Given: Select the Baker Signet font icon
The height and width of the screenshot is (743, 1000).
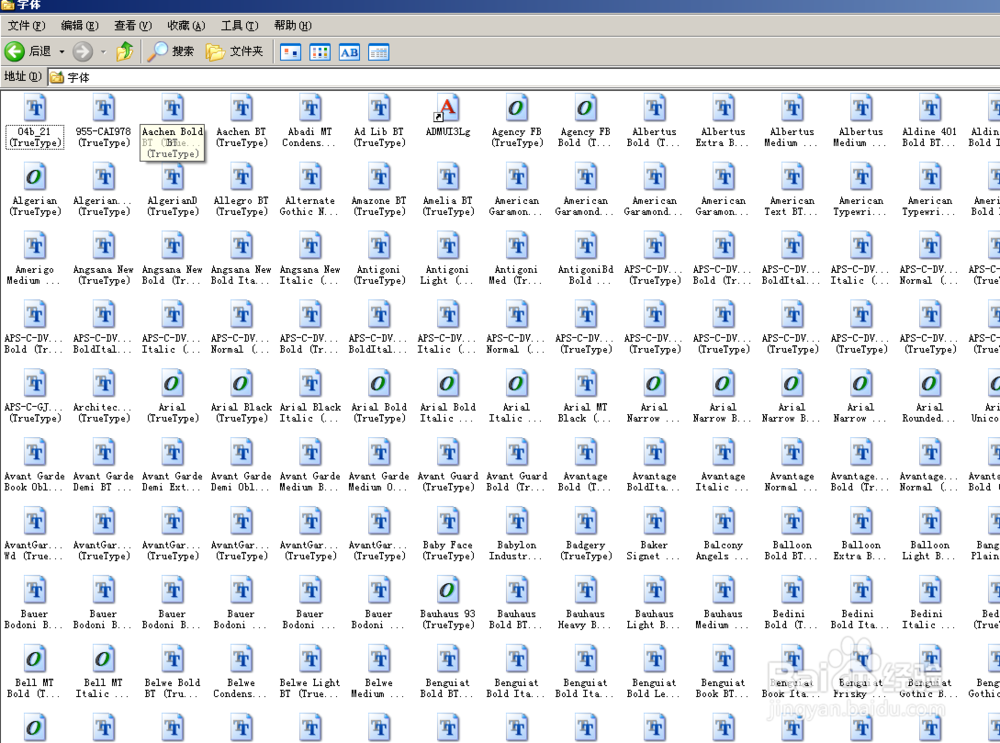Looking at the screenshot, I should pyautogui.click(x=655, y=521).
